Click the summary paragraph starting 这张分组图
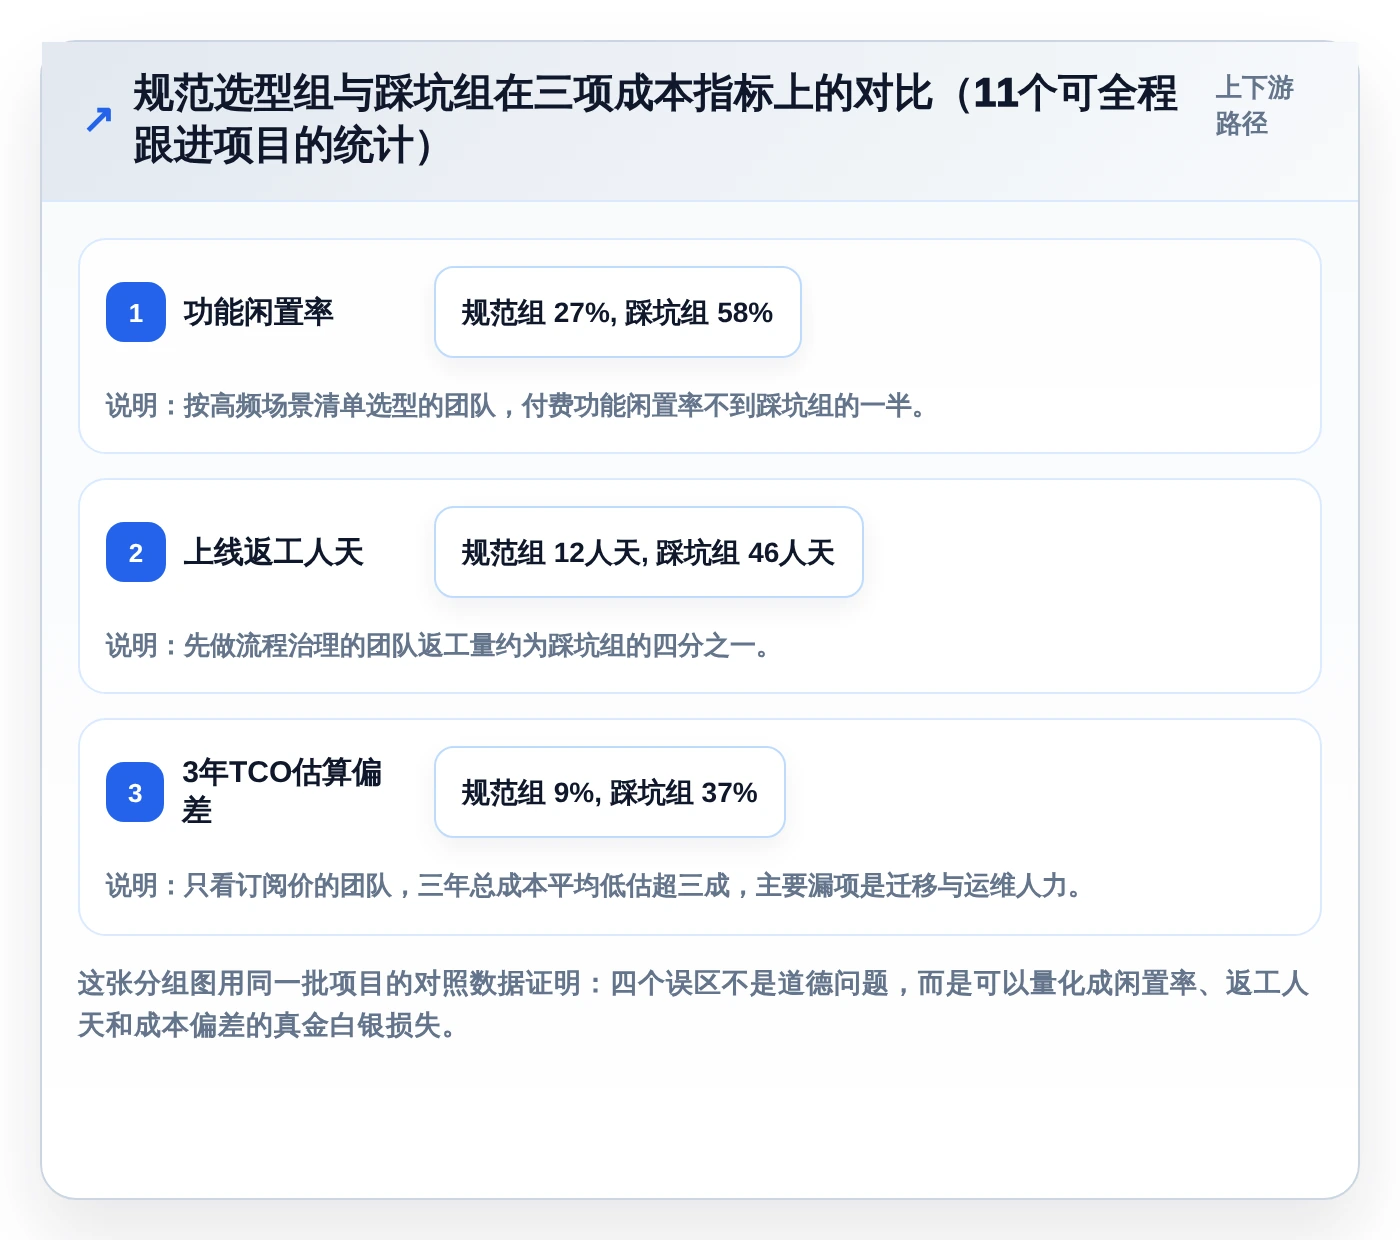Image resolution: width=1400 pixels, height=1240 pixels. 694,1004
